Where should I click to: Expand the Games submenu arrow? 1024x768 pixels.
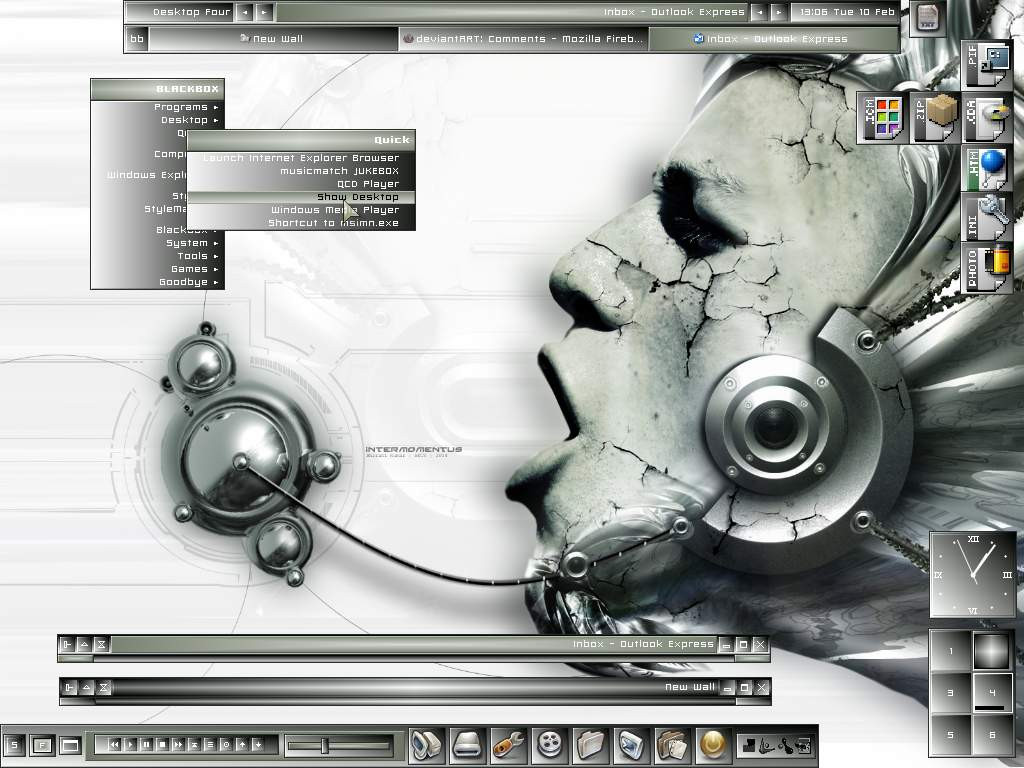(216, 269)
